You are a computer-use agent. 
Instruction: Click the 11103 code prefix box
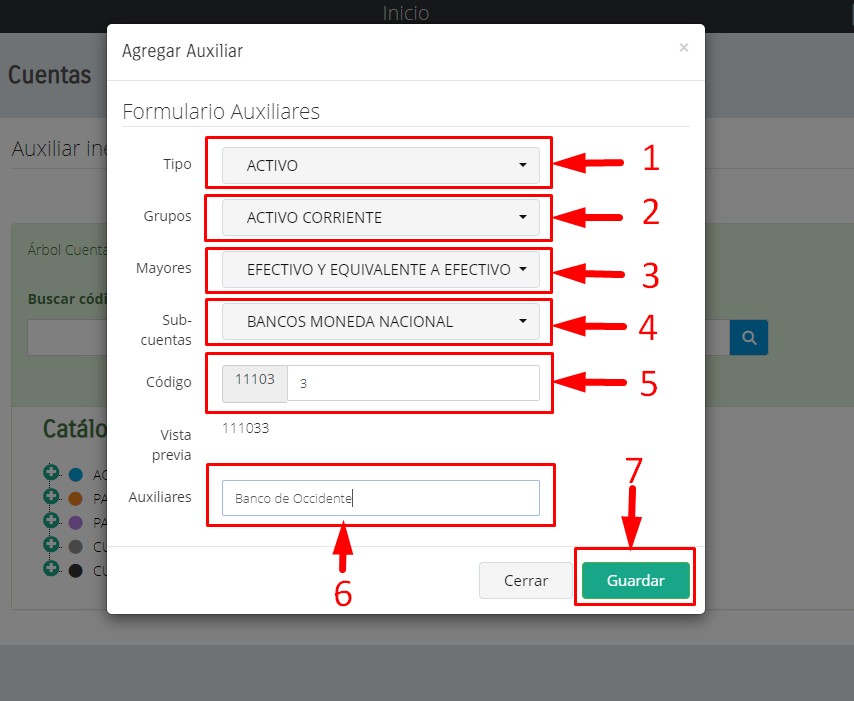[x=255, y=383]
